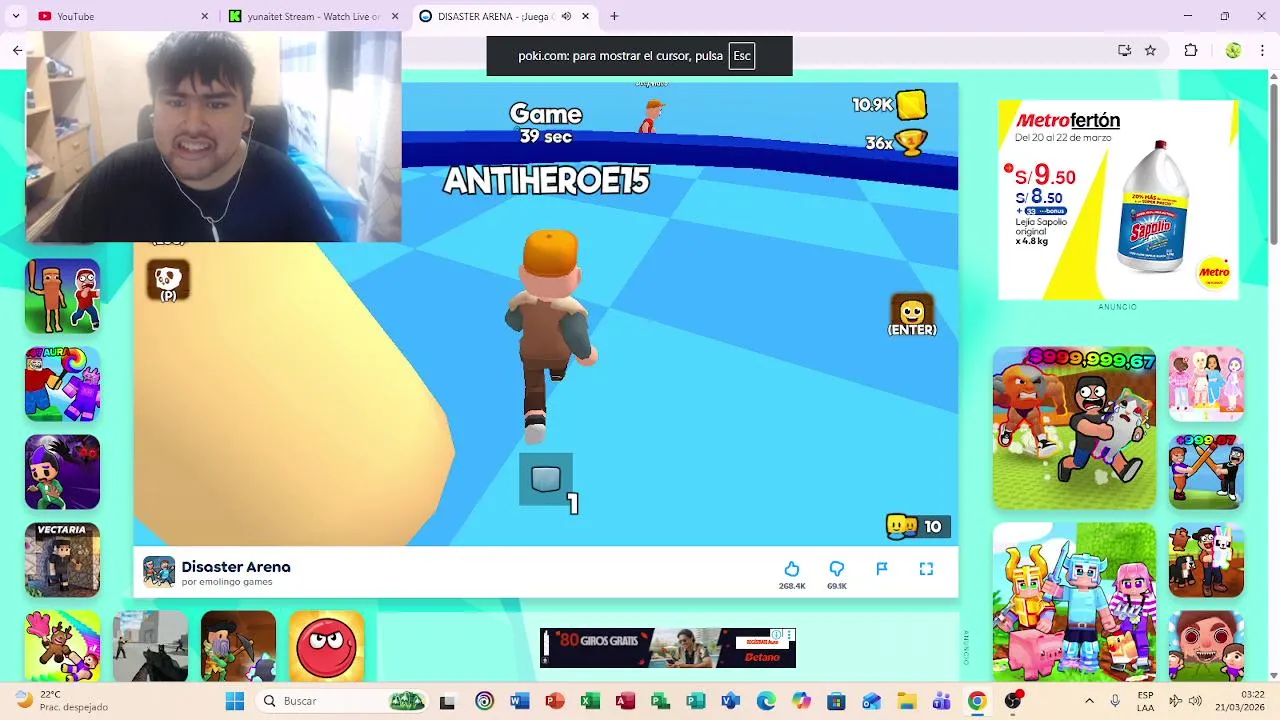The width and height of the screenshot is (1280, 720).
Task: Open the emoji (ENTER) emote button
Action: (x=912, y=315)
